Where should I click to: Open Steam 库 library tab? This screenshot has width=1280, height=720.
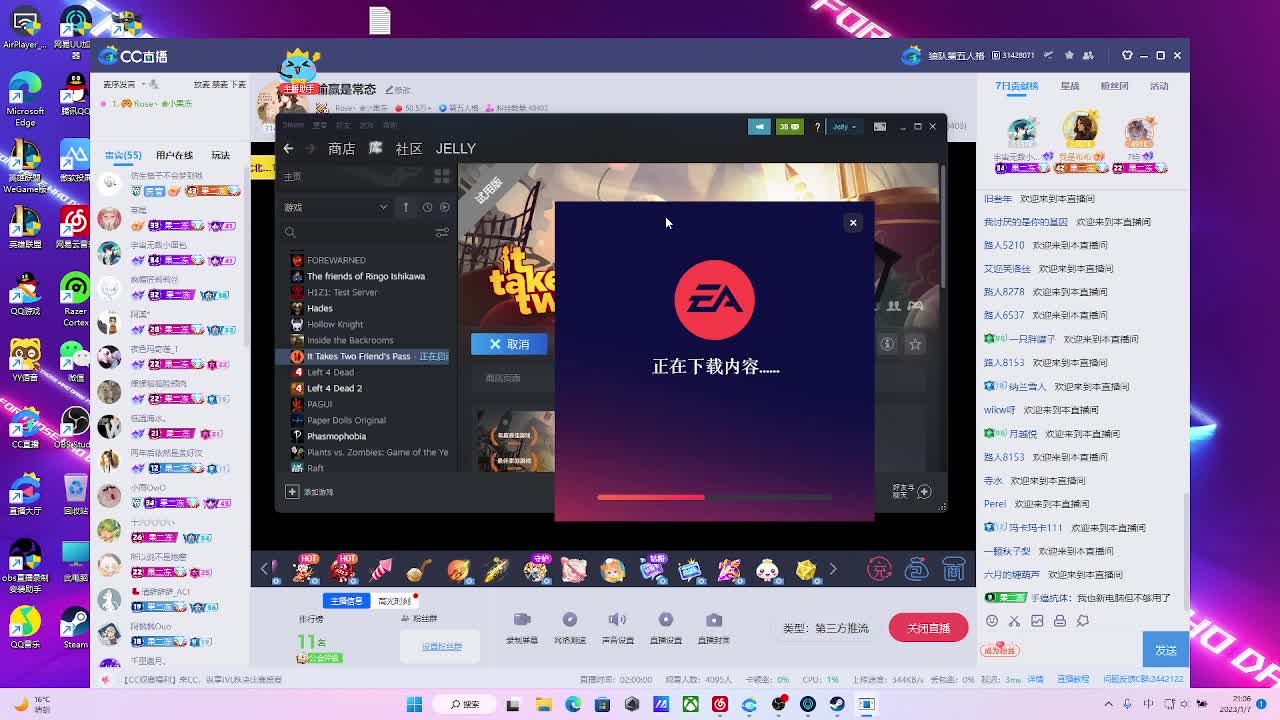coord(376,148)
